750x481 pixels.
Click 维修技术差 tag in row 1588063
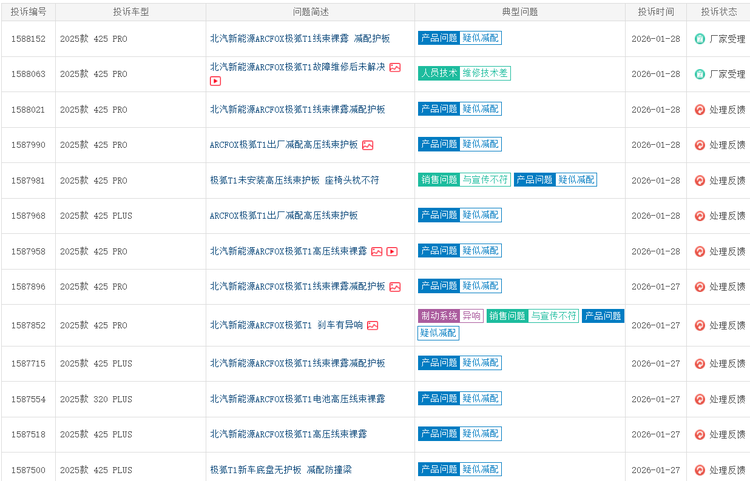coord(485,73)
